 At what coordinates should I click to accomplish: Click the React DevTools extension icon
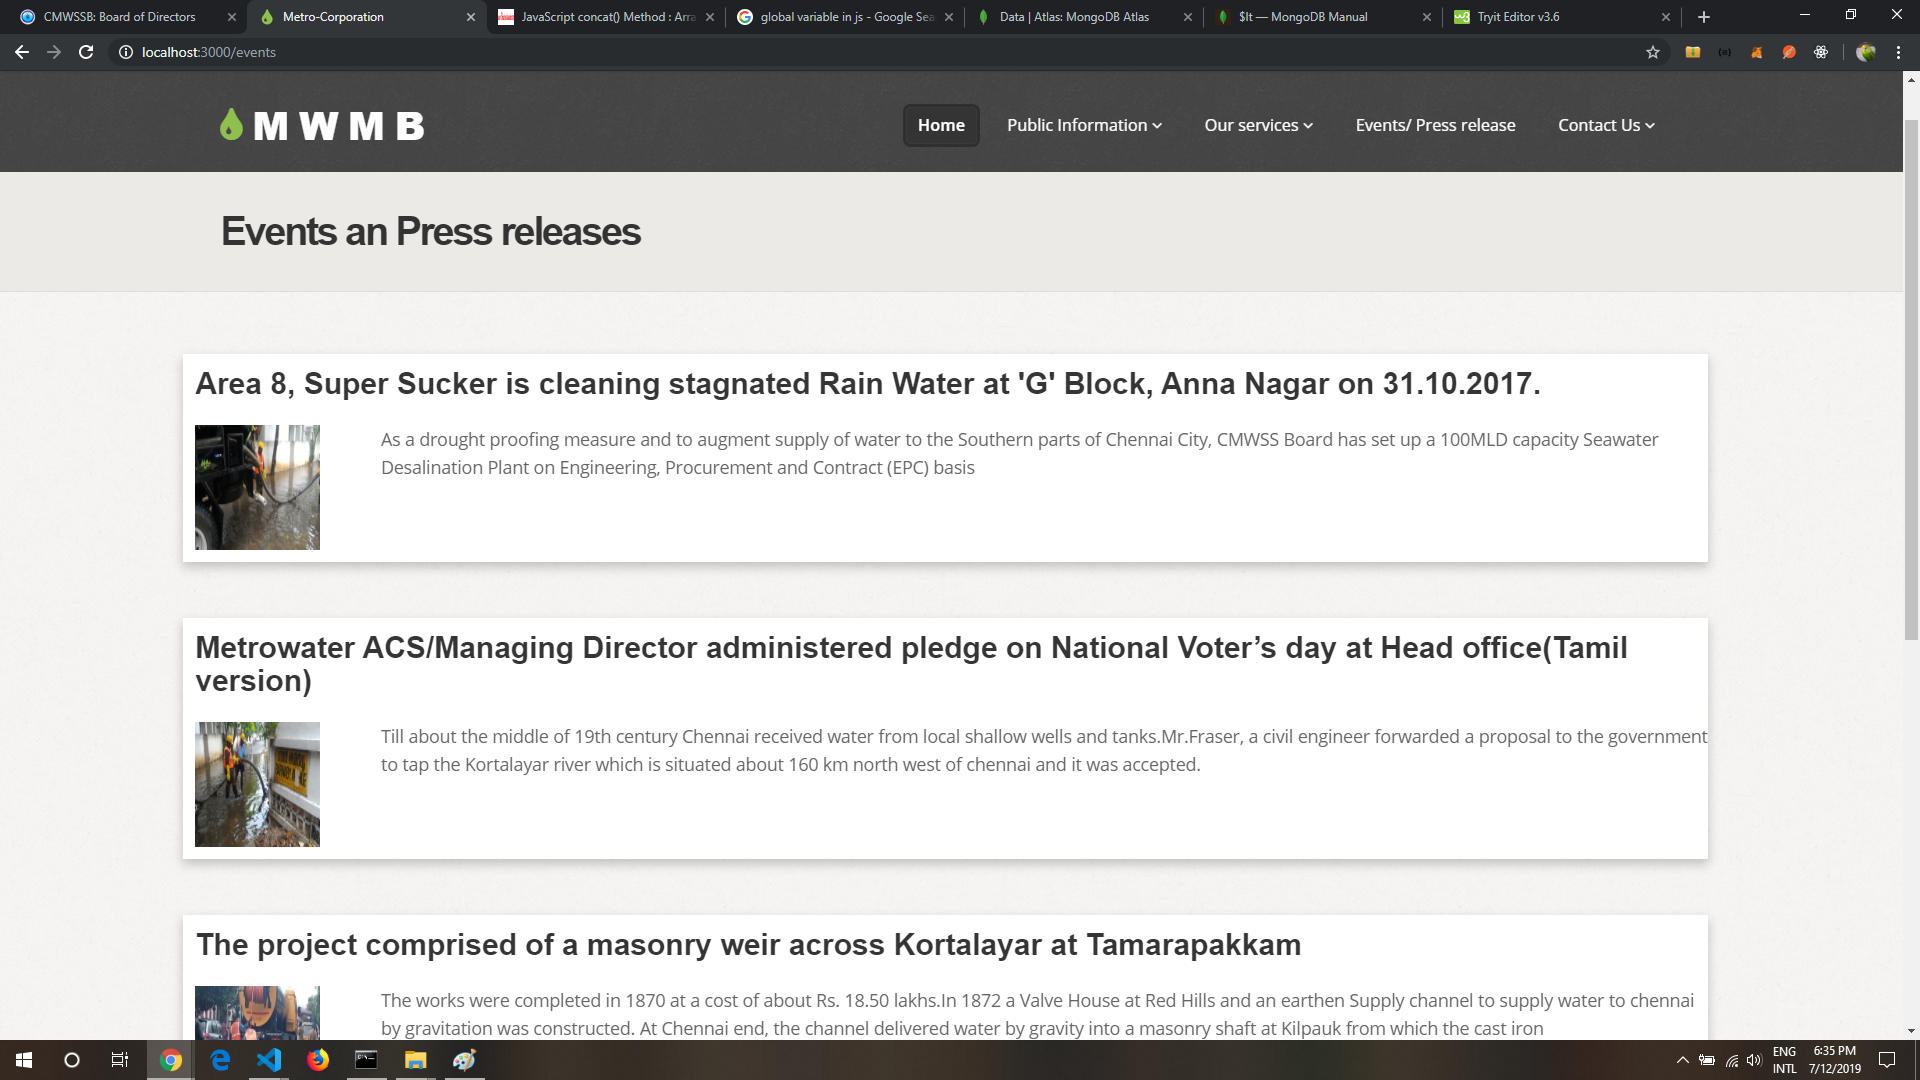click(x=1821, y=52)
